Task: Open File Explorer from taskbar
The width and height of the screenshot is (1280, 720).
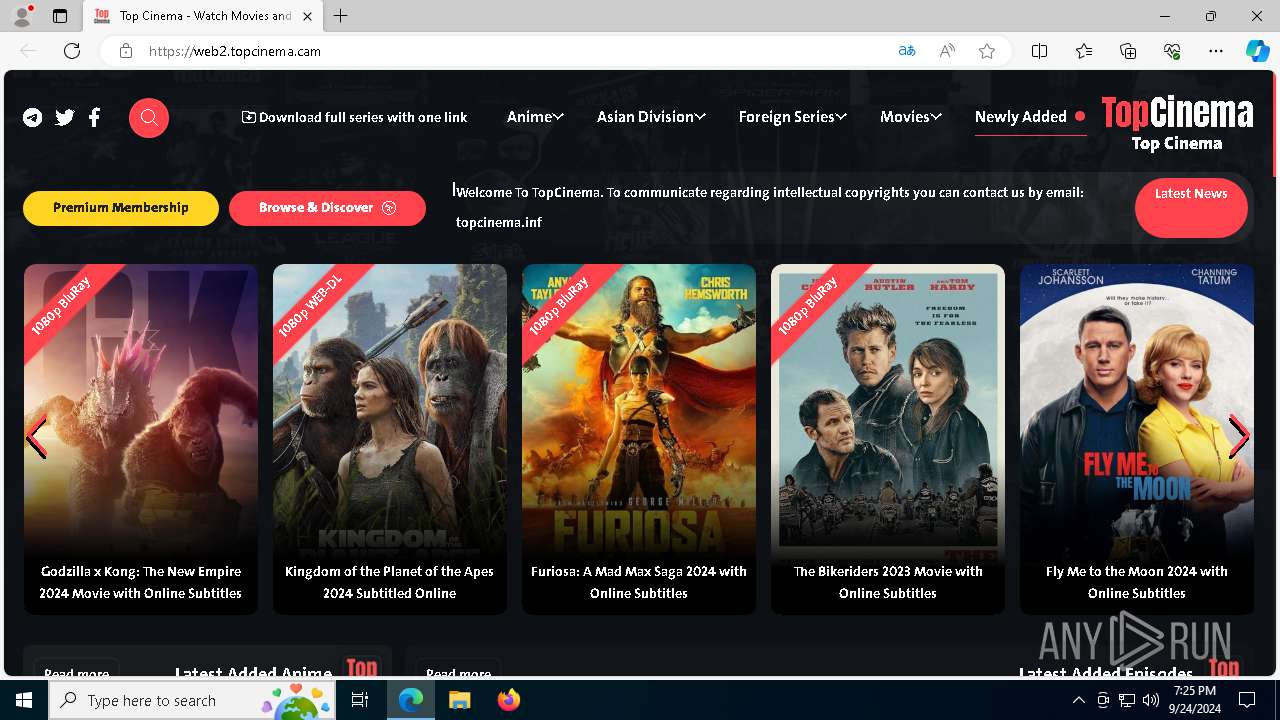Action: 459,700
